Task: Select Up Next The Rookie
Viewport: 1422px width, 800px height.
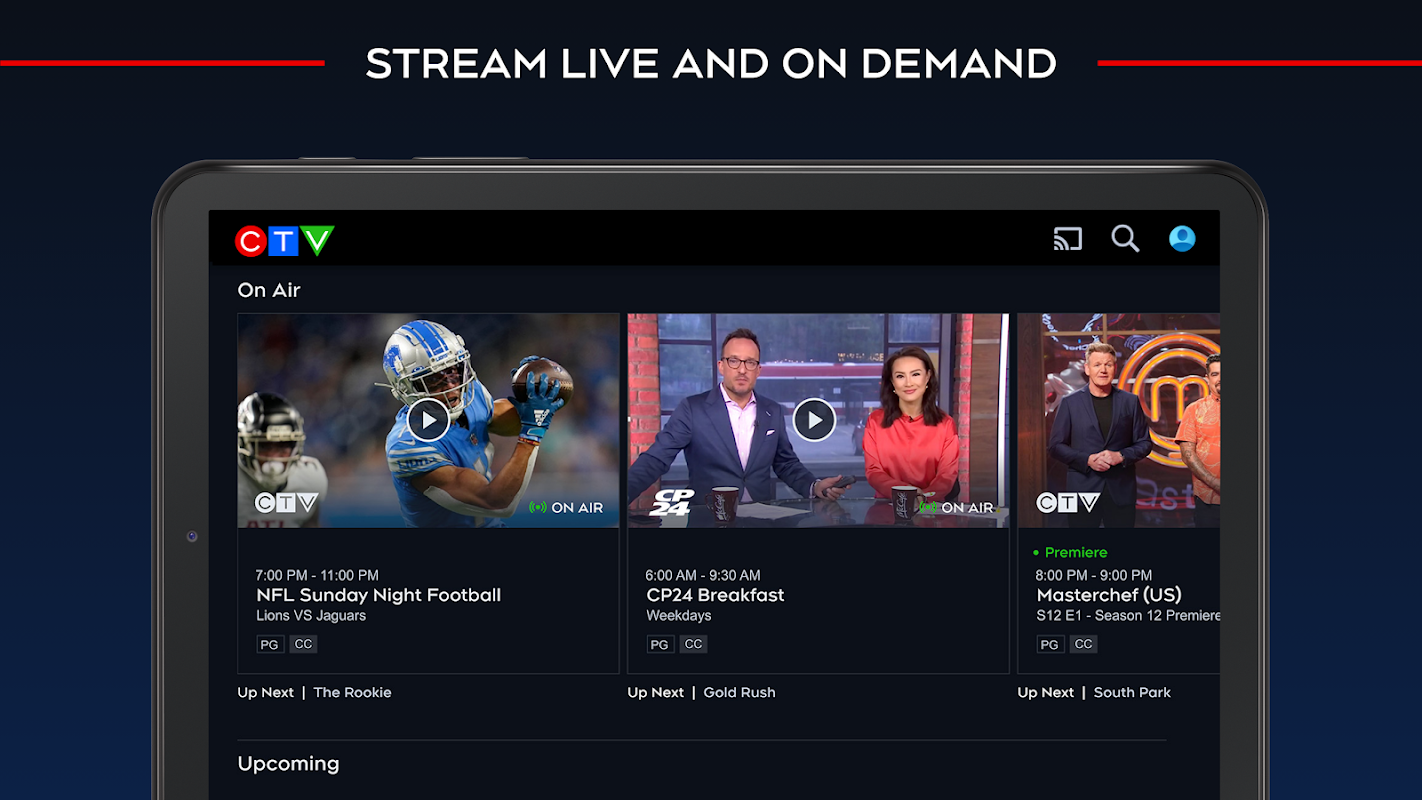Action: (x=314, y=692)
